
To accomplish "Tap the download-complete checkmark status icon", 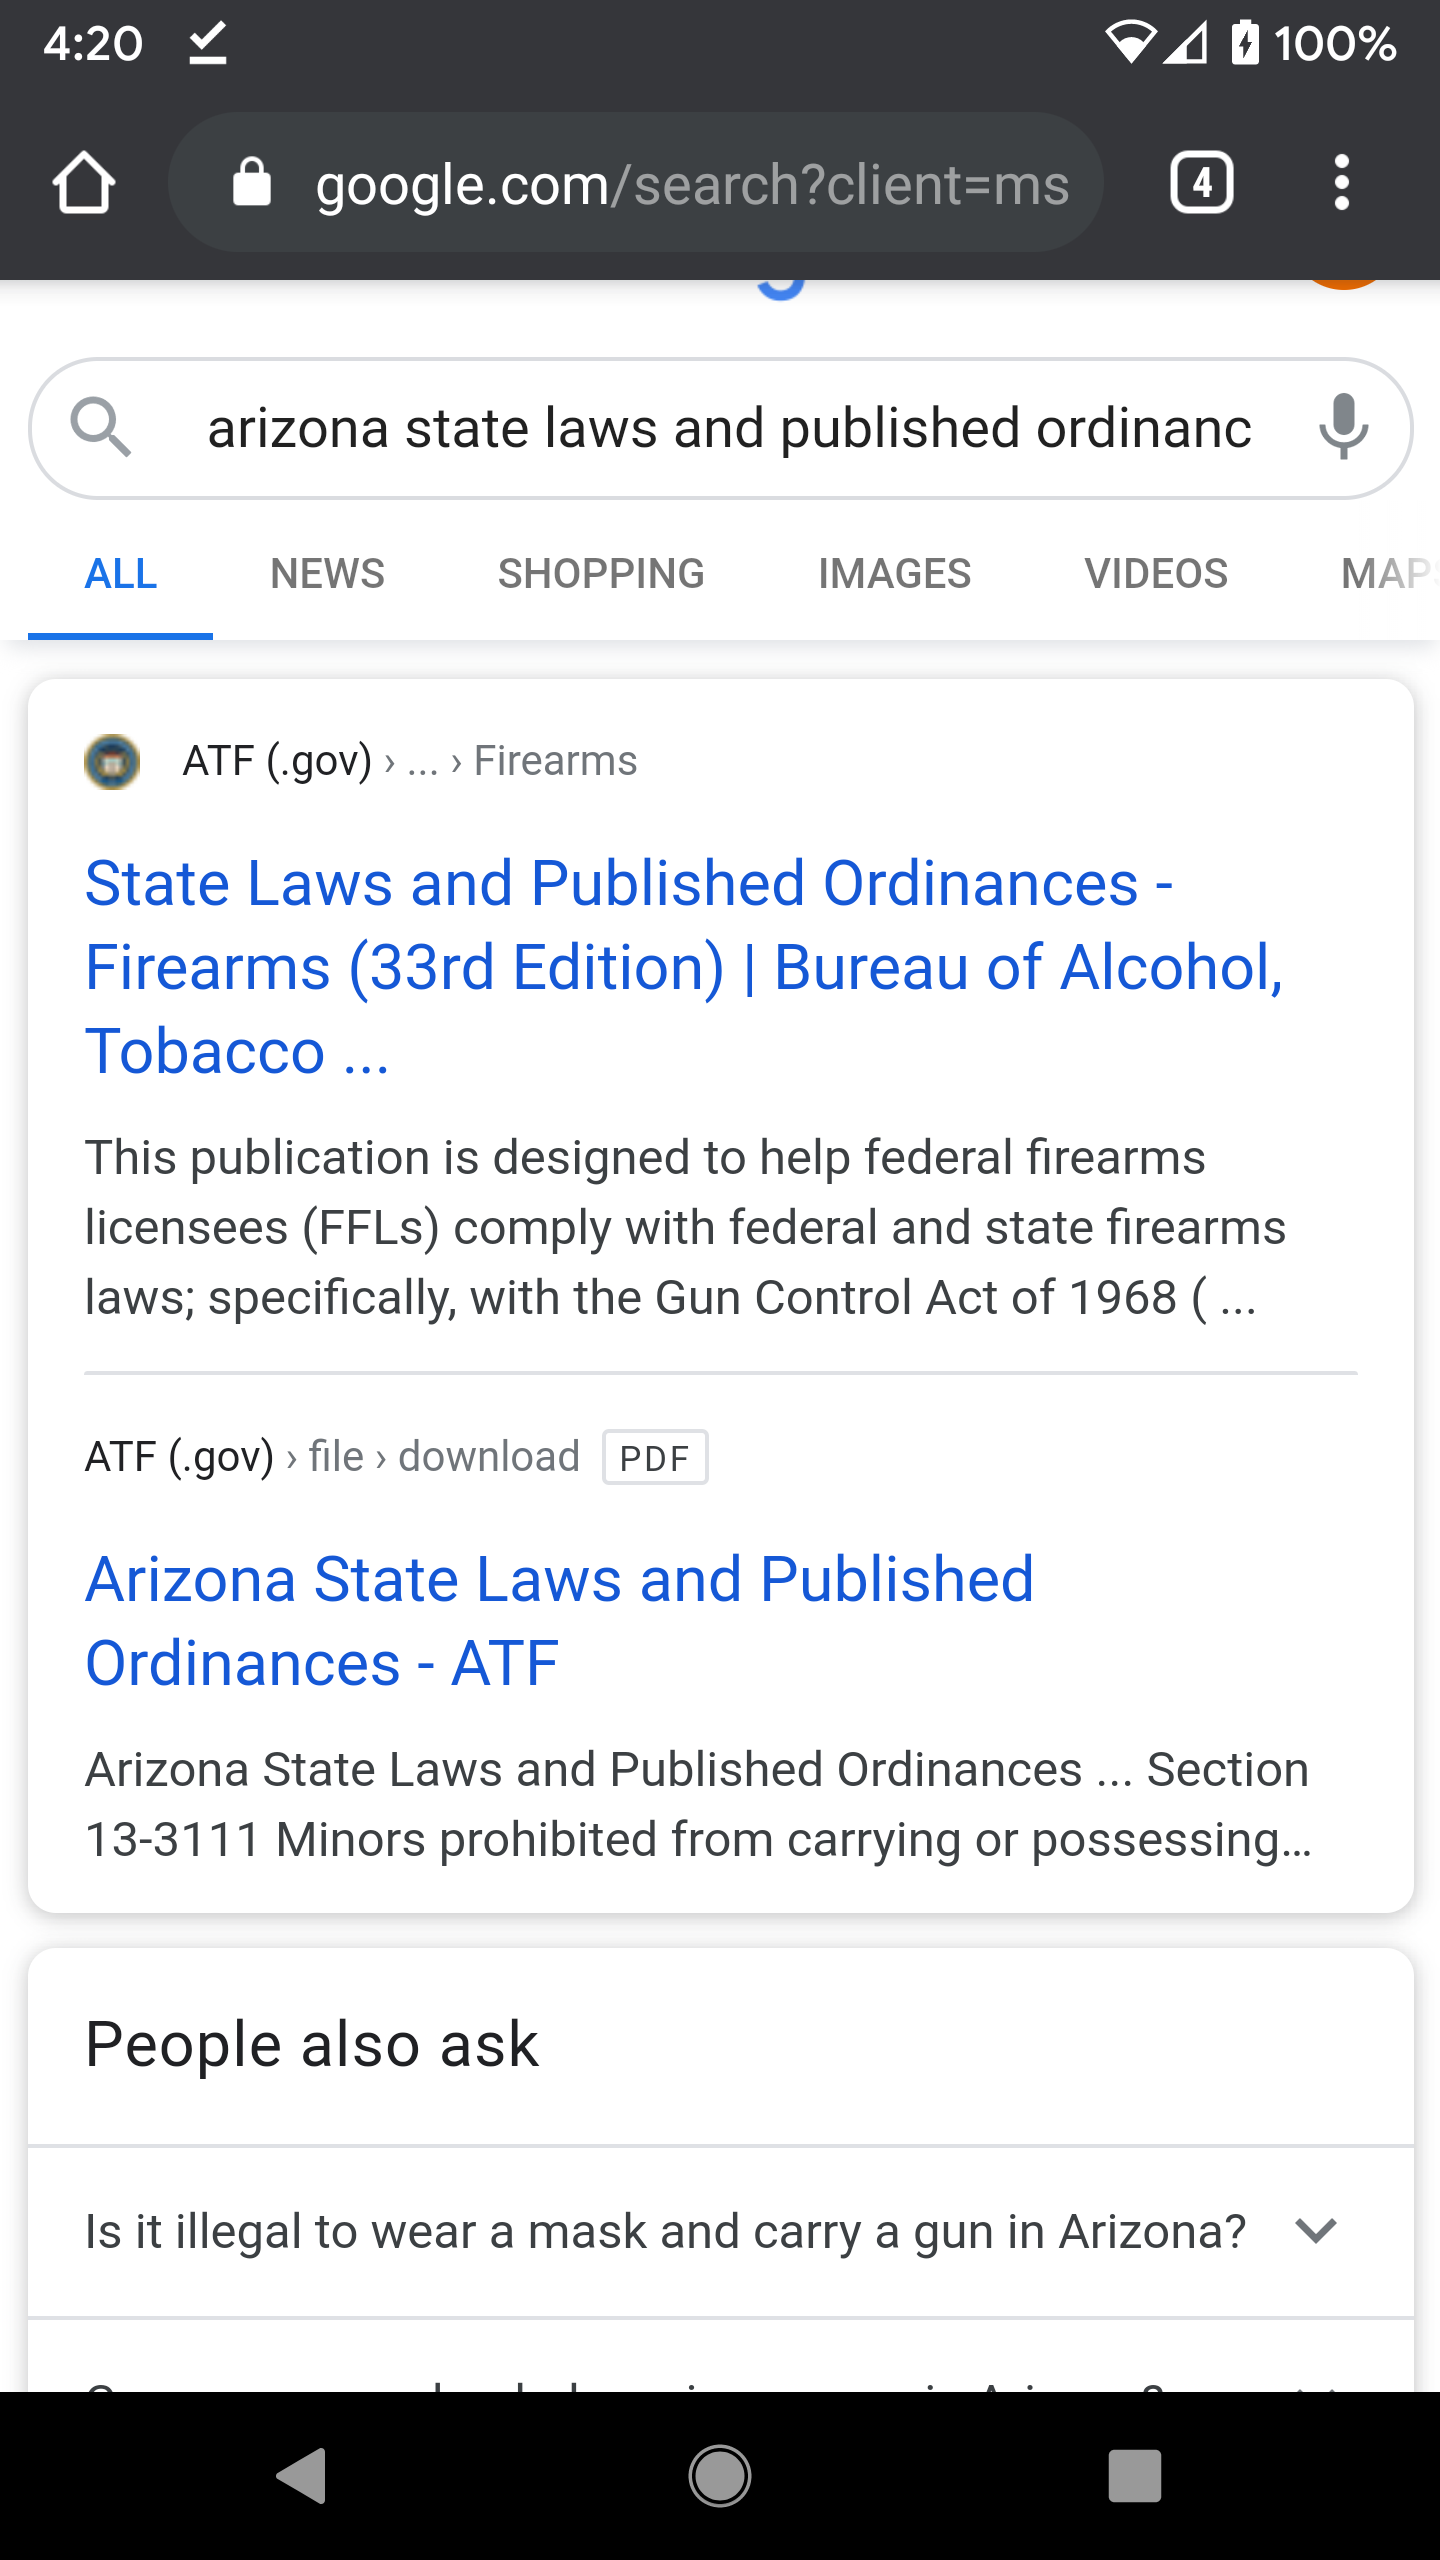I will 208,44.
